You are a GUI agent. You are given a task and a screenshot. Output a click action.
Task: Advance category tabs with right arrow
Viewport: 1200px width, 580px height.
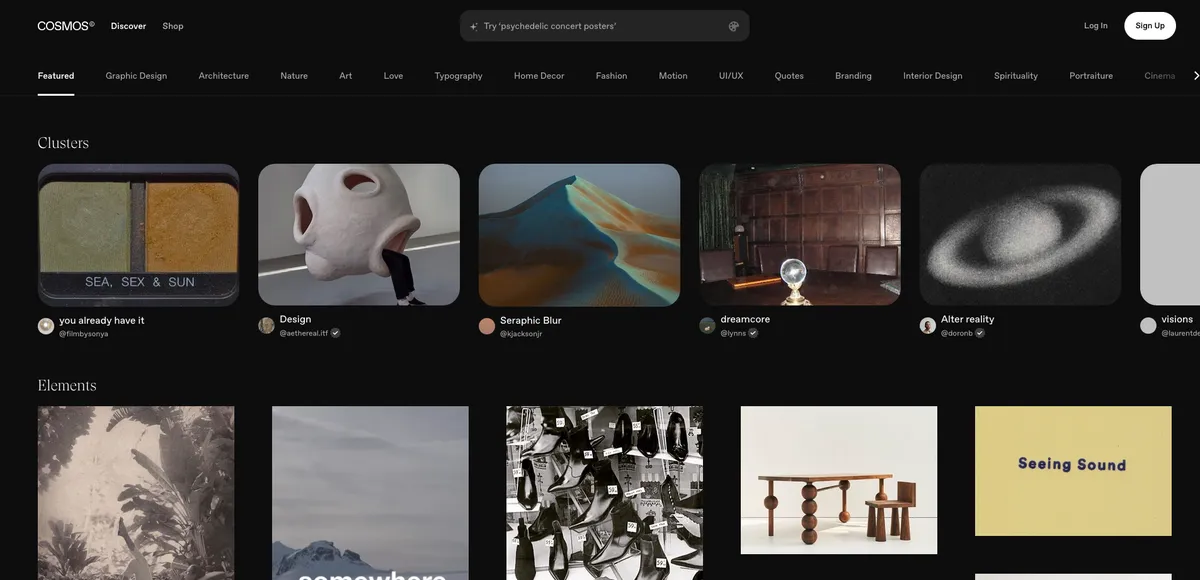[1196, 75]
